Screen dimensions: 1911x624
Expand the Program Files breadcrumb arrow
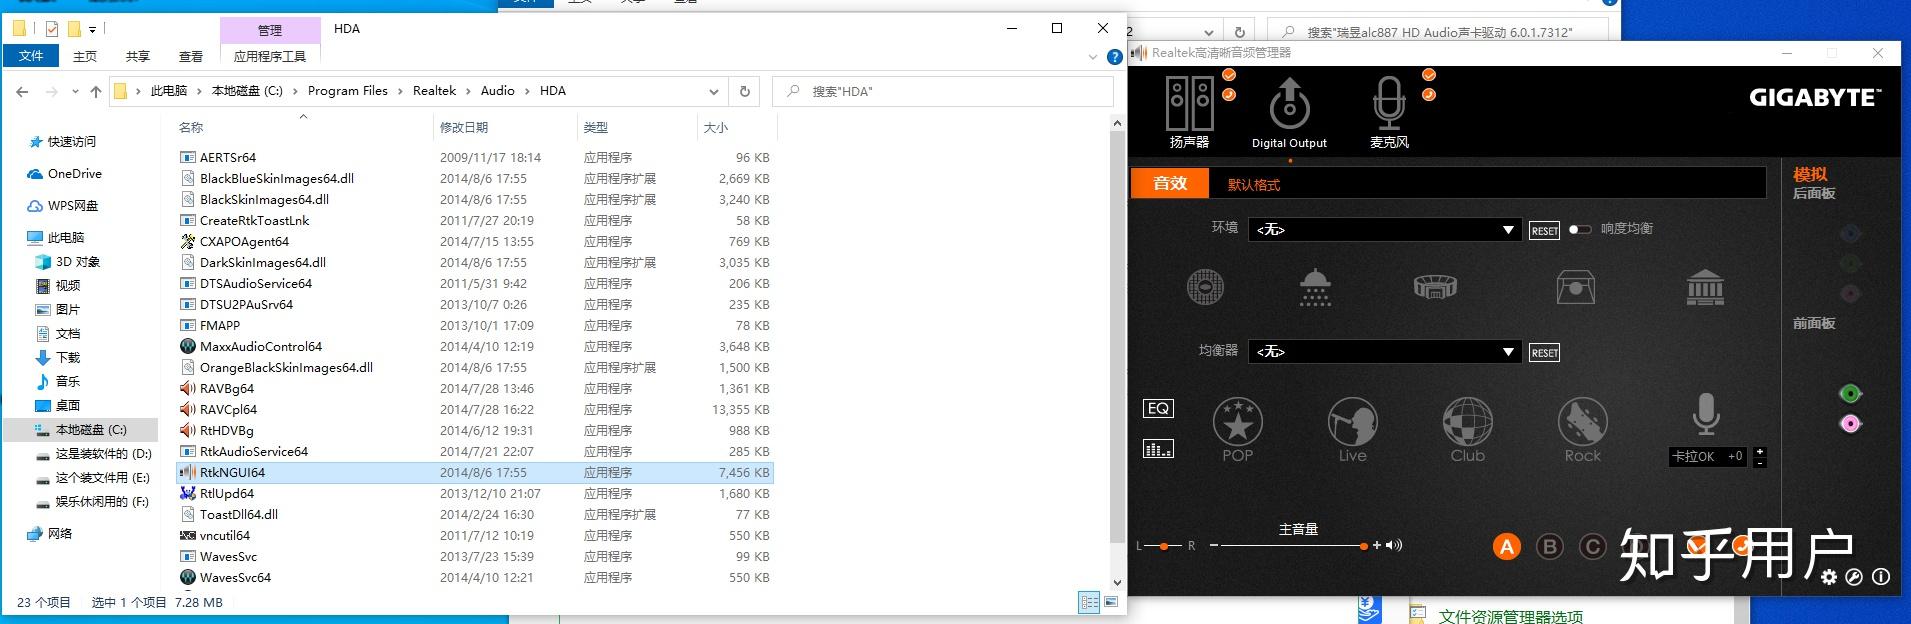400,91
